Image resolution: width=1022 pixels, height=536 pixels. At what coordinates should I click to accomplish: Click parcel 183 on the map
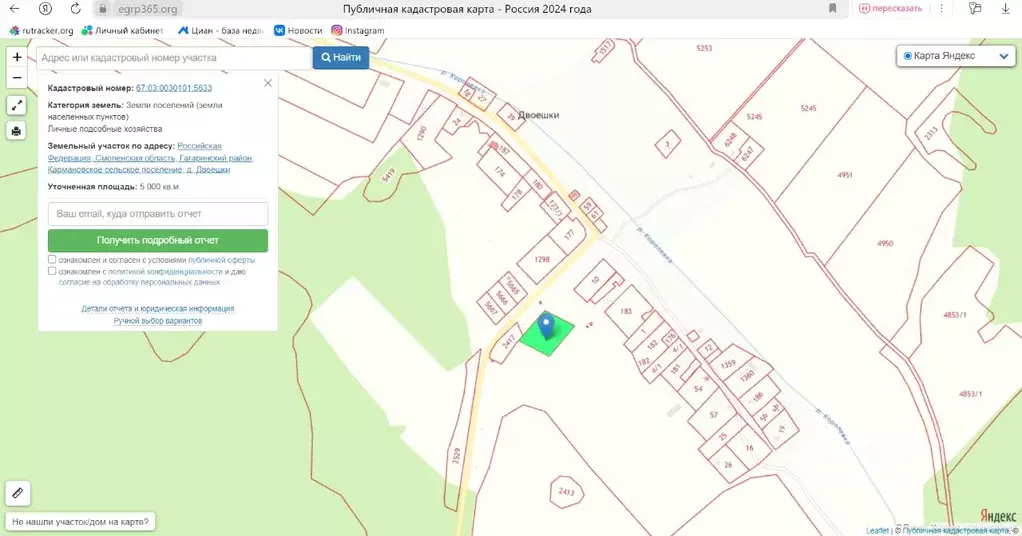click(x=626, y=311)
